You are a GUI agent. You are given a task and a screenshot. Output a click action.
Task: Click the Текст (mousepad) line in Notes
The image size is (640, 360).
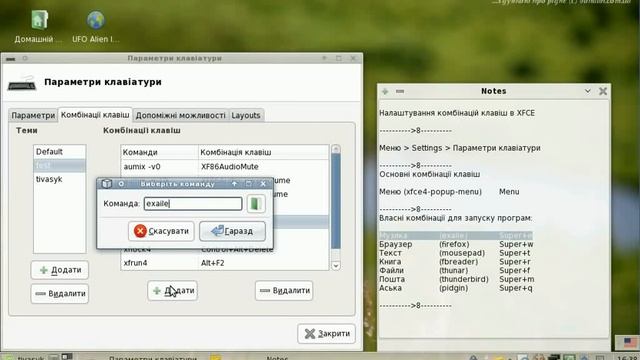coord(456,253)
